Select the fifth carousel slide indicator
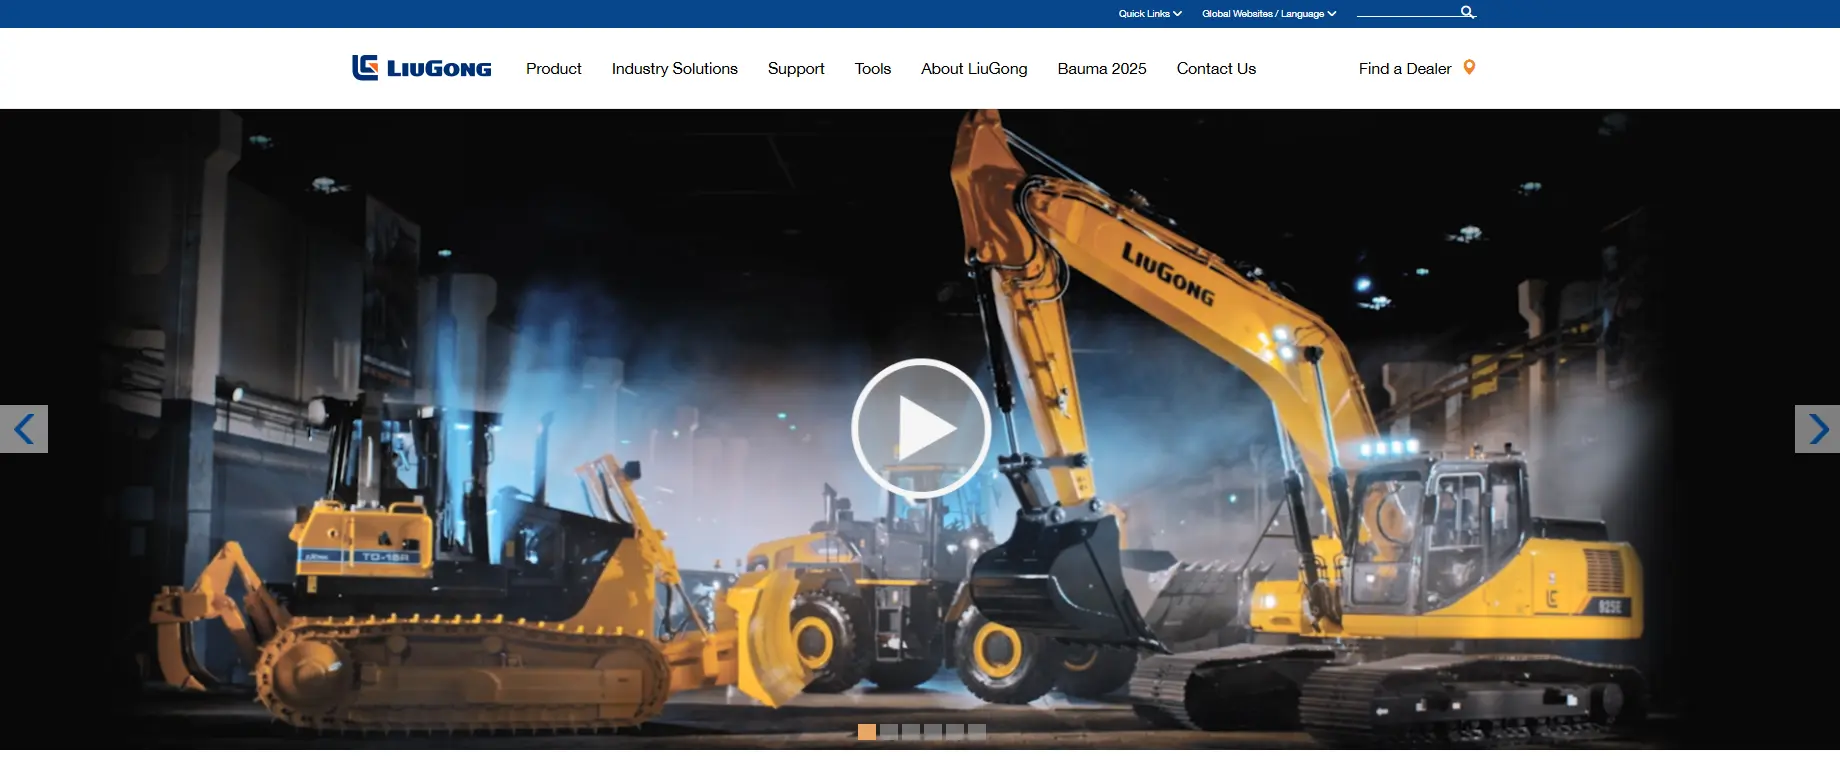Image resolution: width=1840 pixels, height=760 pixels. click(x=955, y=732)
